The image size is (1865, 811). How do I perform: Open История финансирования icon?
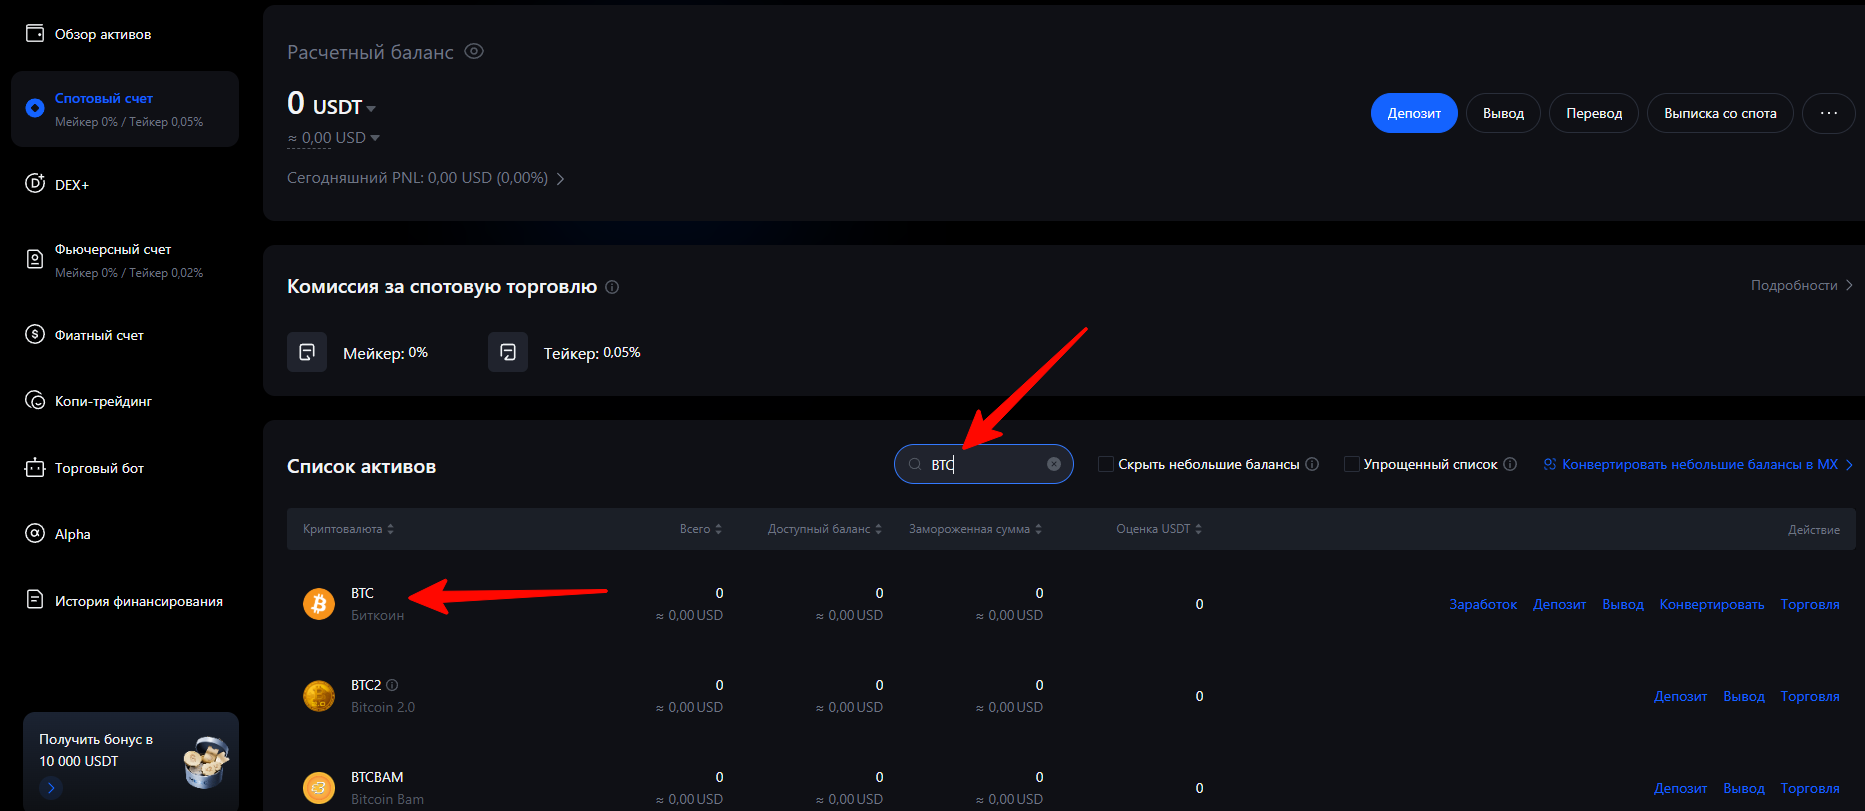tap(35, 600)
